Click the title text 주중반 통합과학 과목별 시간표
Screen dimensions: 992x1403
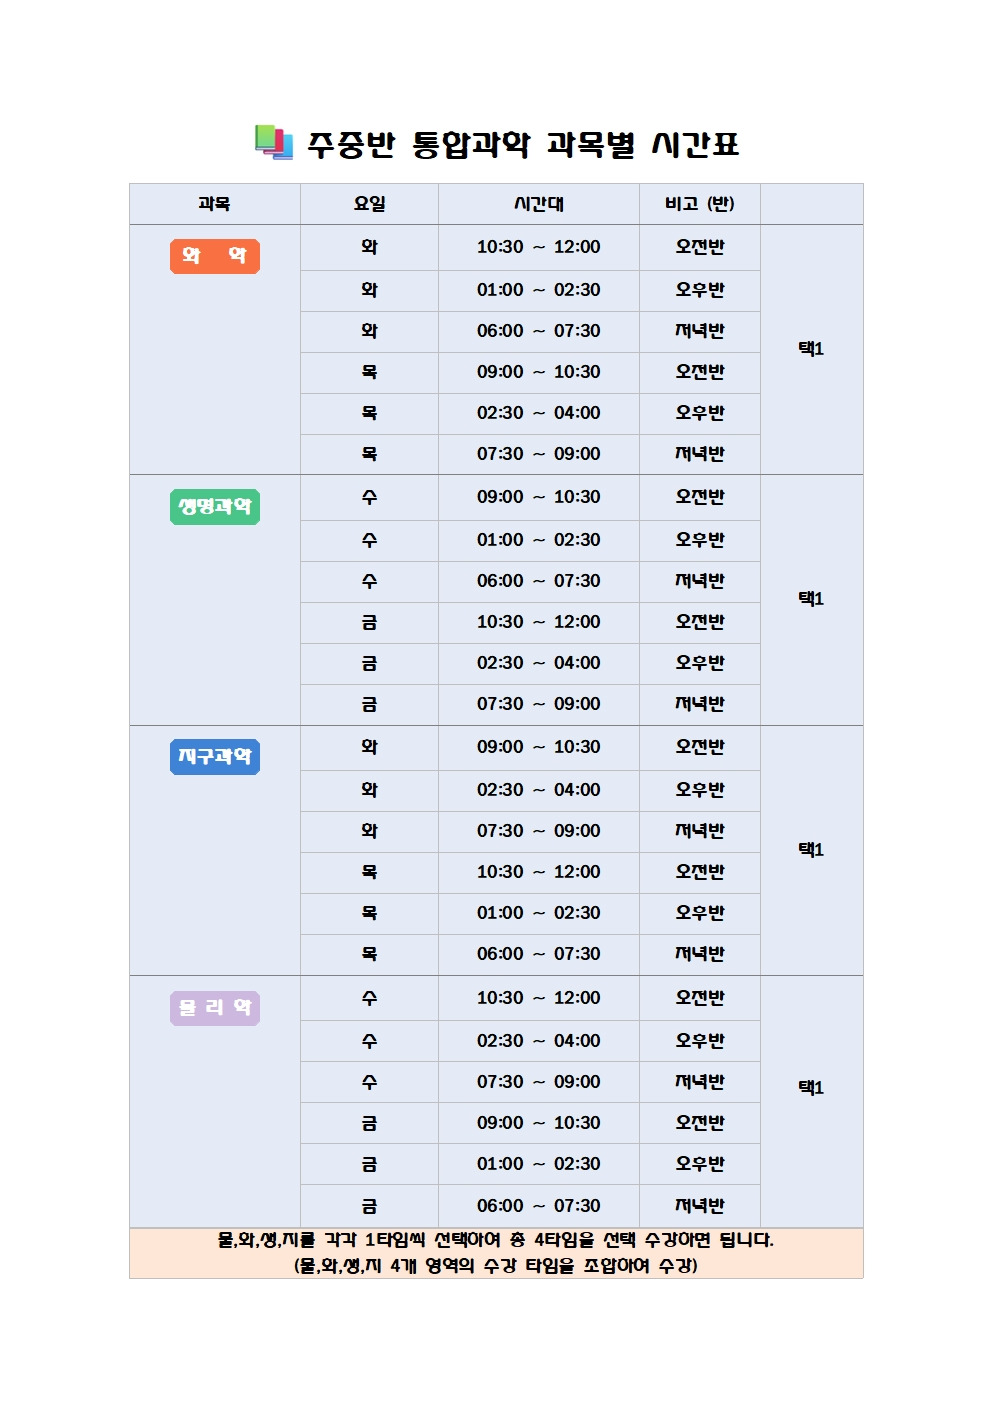tap(522, 145)
